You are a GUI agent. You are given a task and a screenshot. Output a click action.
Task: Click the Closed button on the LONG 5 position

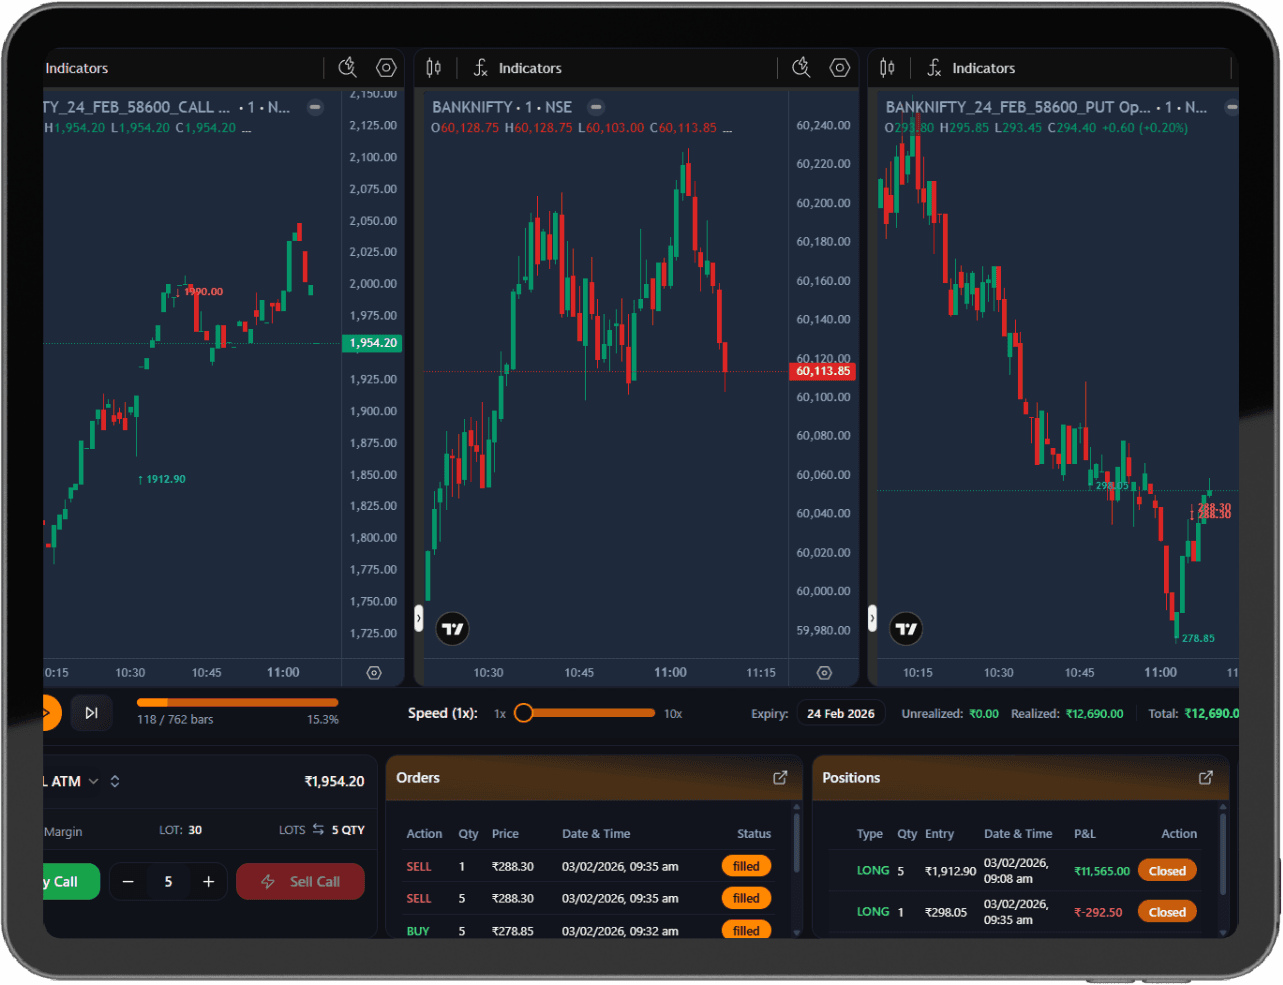point(1167,870)
